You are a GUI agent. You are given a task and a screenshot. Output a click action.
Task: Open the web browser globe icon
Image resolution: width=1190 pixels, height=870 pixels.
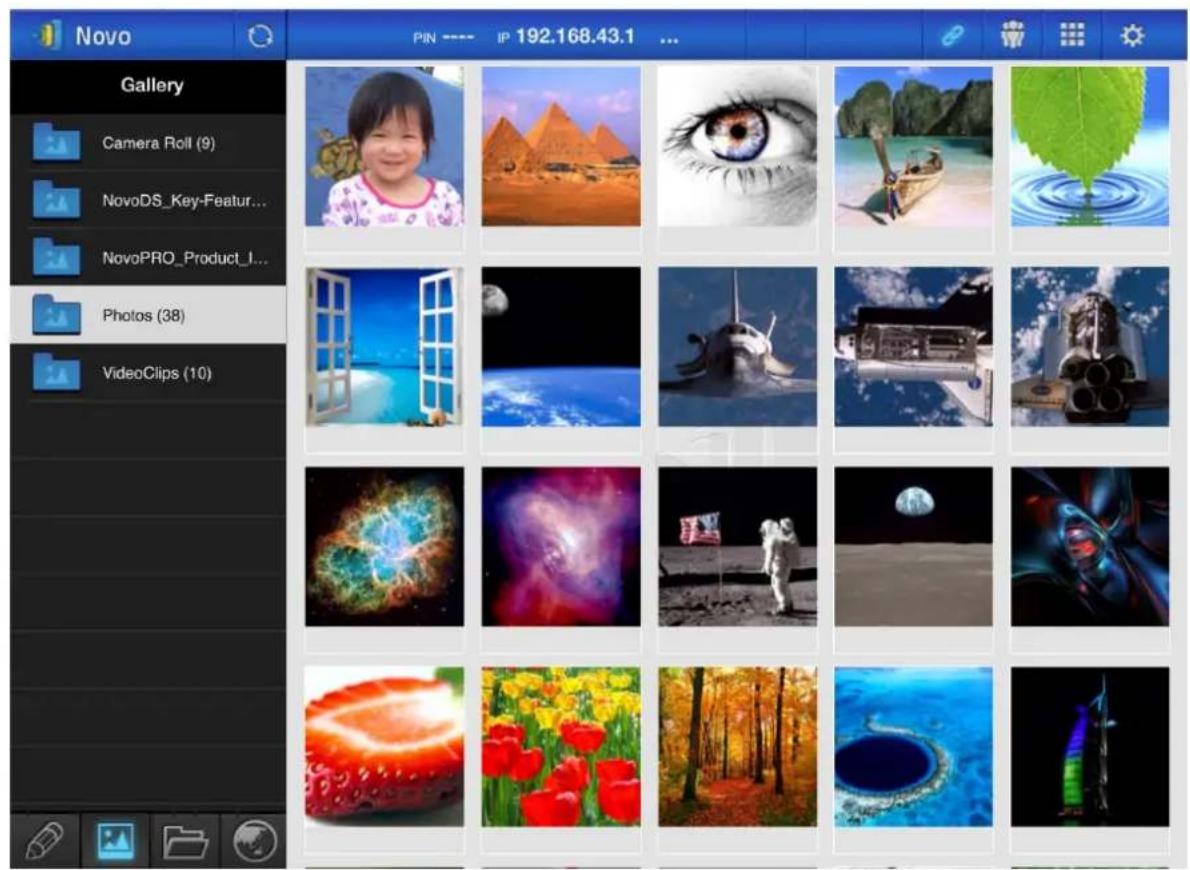(255, 841)
